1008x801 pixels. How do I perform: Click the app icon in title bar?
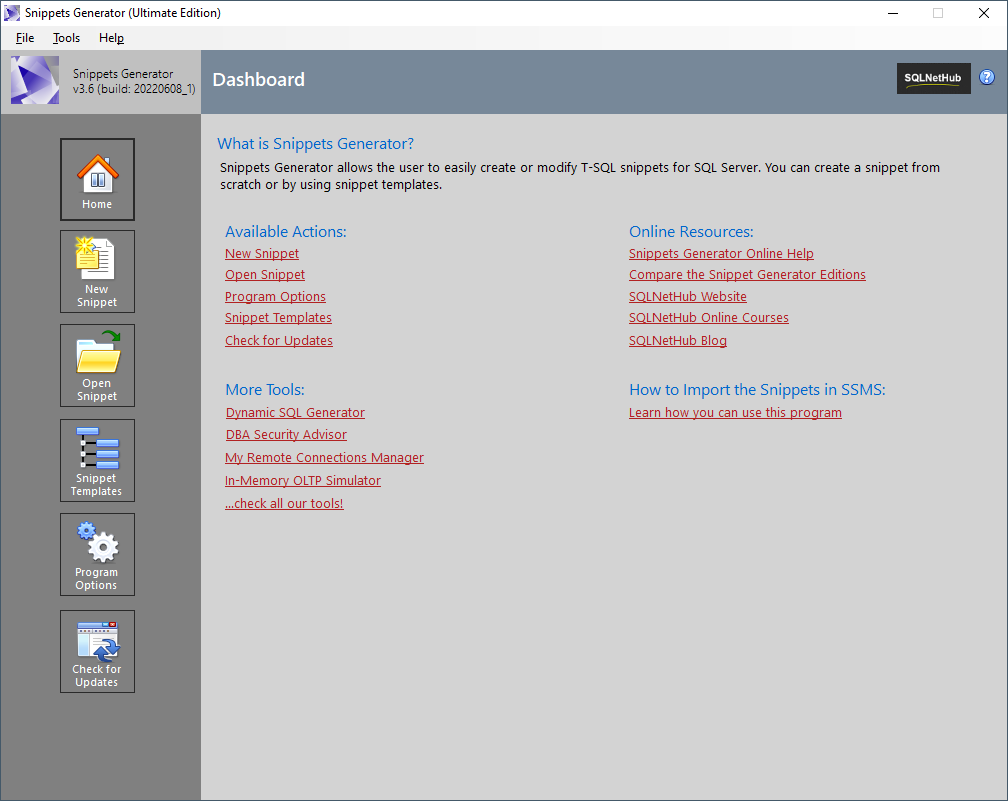click(12, 13)
